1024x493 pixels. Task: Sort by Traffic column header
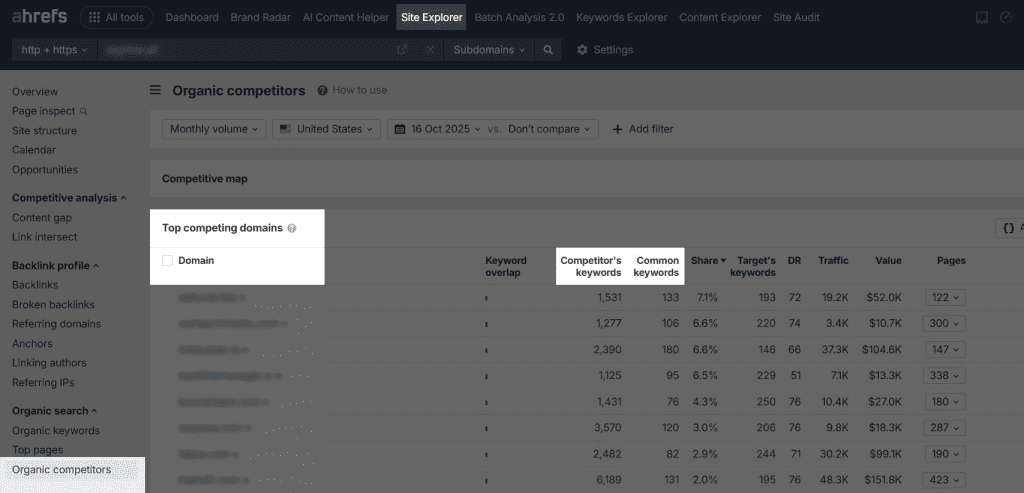(x=833, y=261)
